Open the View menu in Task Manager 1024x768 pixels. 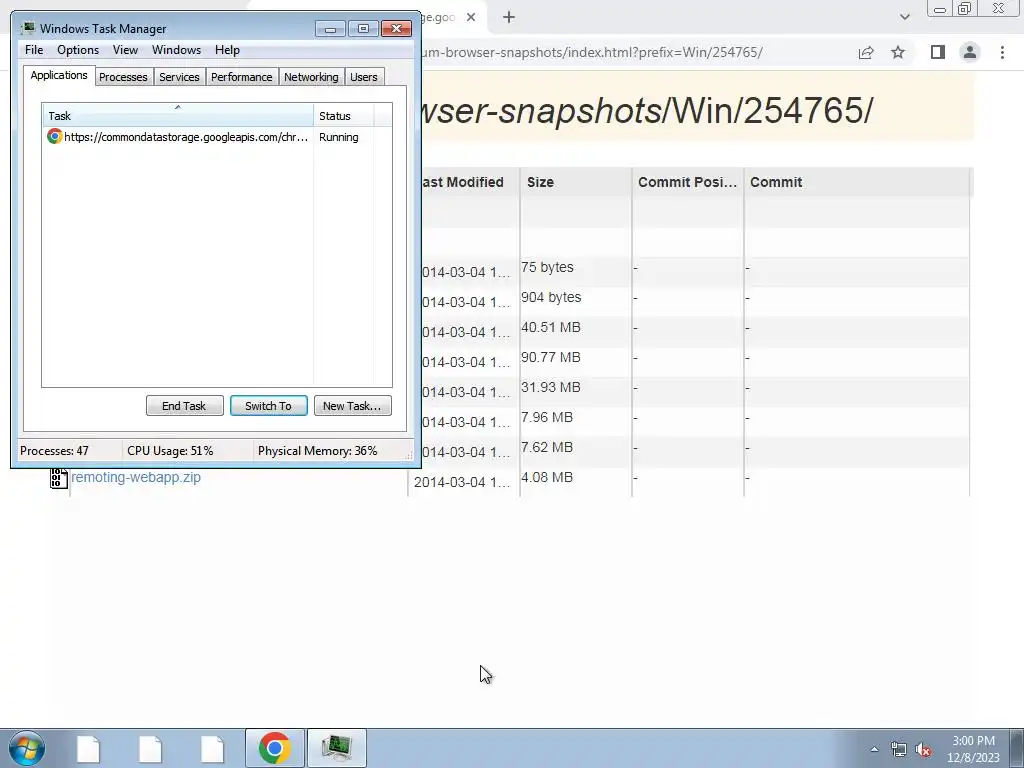pos(125,50)
